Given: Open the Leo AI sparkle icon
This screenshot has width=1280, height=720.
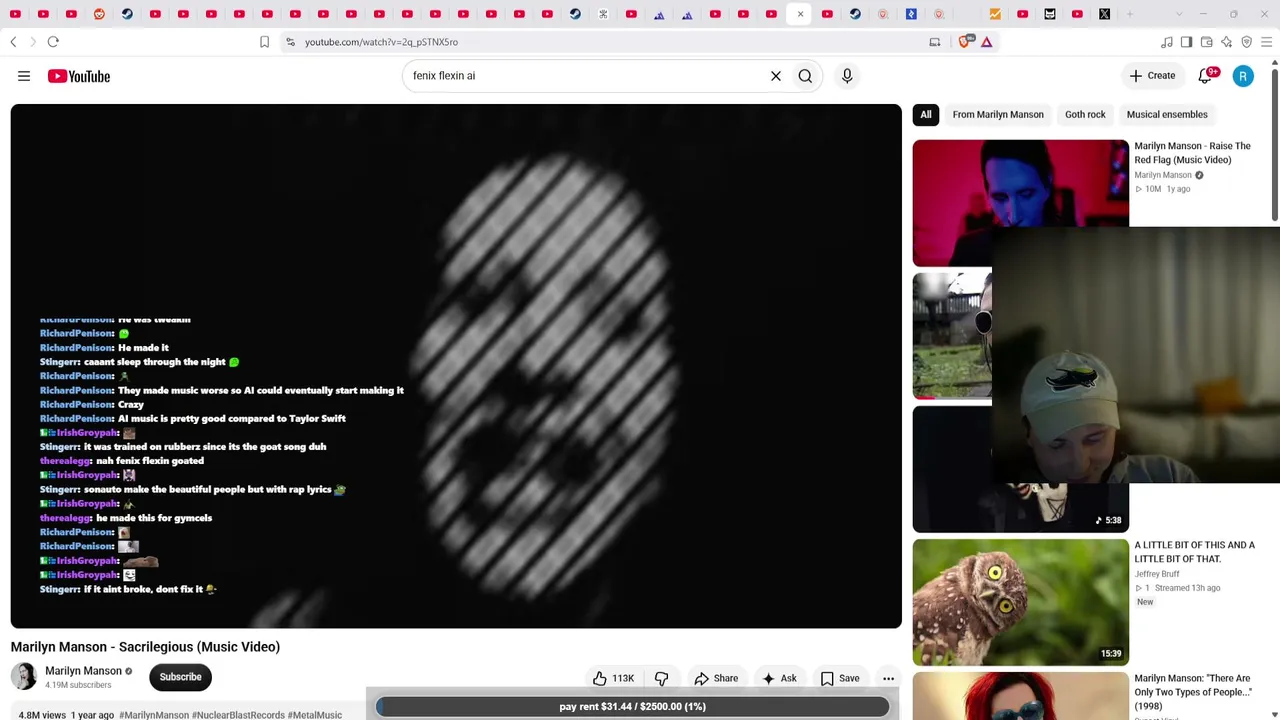Looking at the screenshot, I should 1226,42.
